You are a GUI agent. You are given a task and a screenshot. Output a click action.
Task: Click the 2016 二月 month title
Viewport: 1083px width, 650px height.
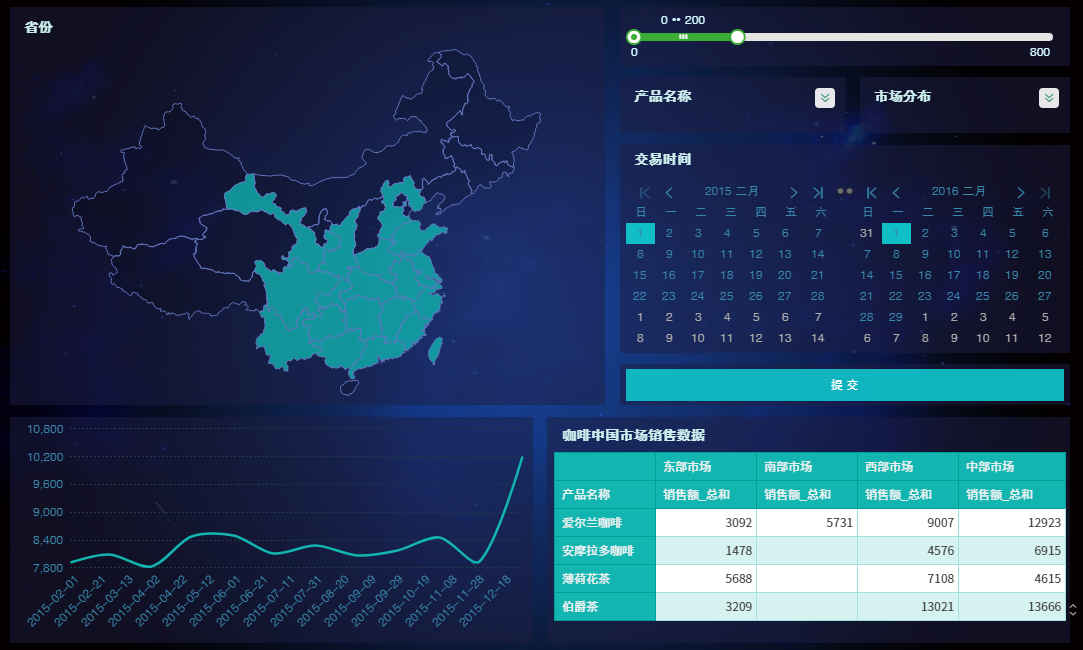pyautogui.click(x=958, y=191)
